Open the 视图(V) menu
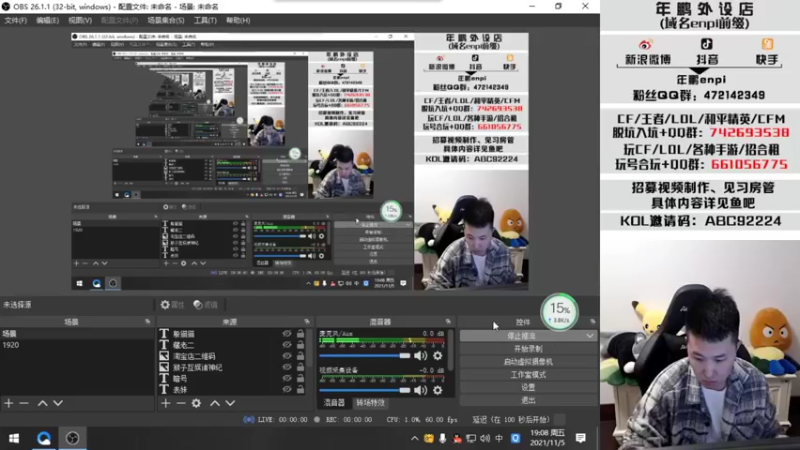The width and height of the screenshot is (800, 450). click(80, 20)
